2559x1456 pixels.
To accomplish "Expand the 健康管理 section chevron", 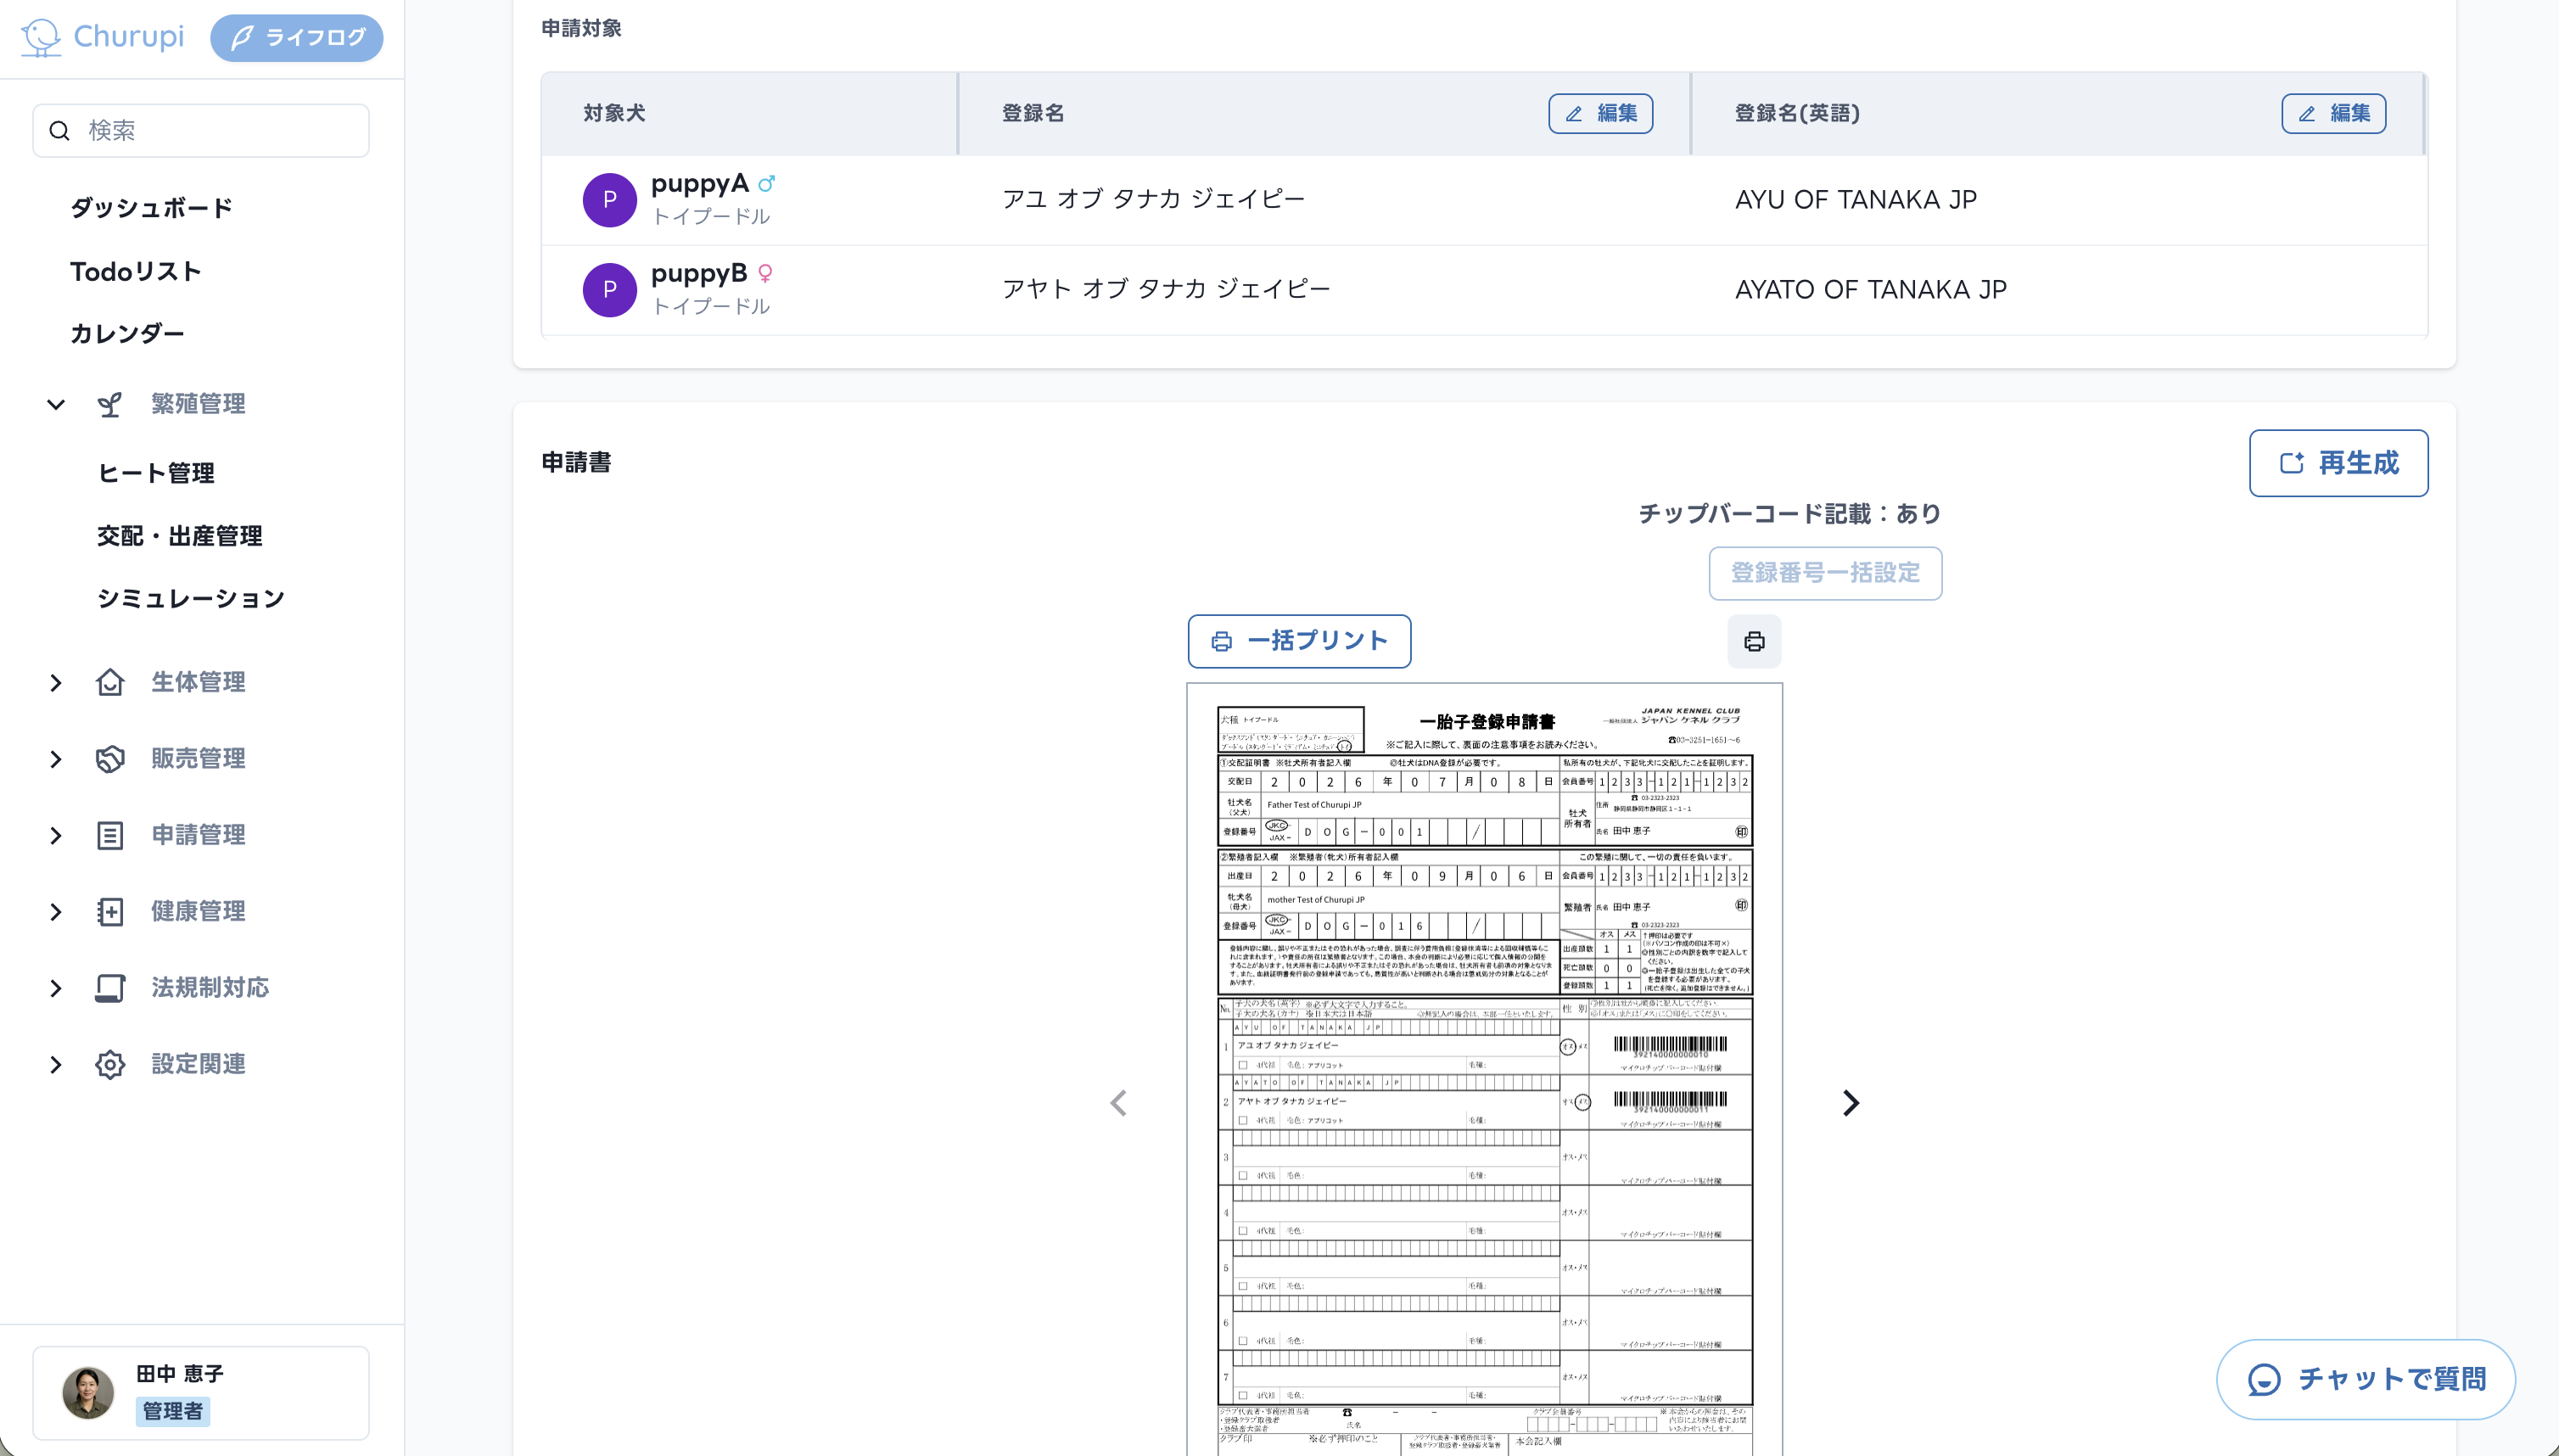I will click(x=56, y=911).
